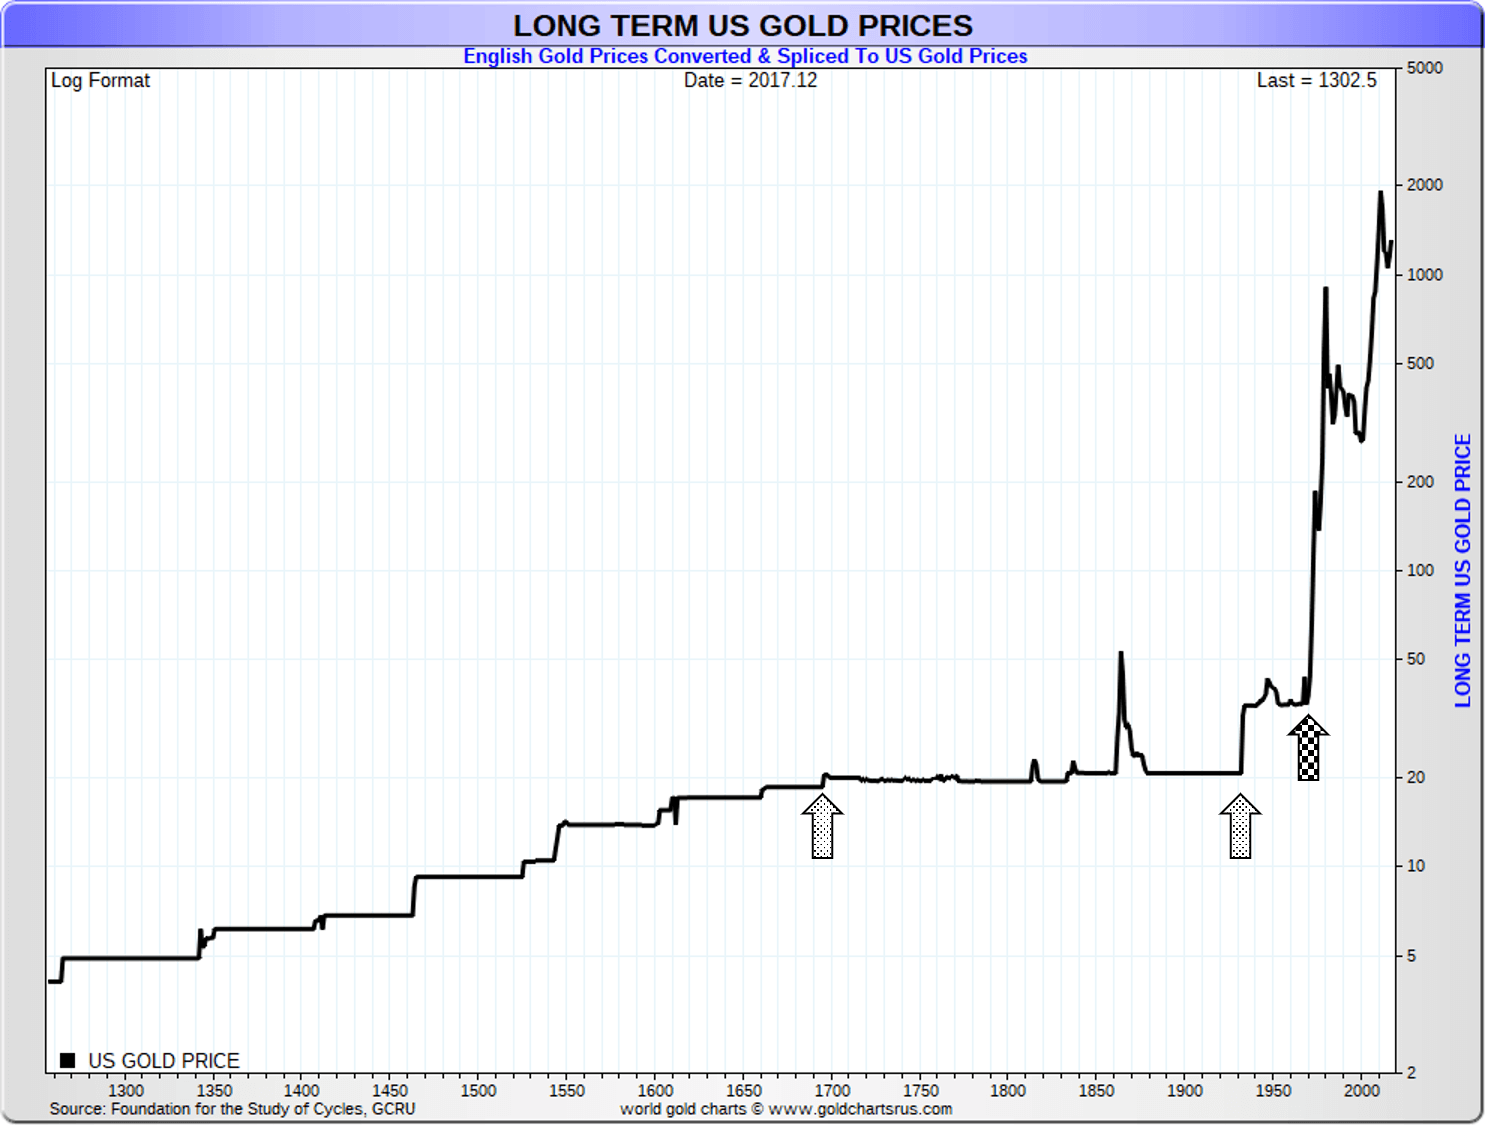1485x1125 pixels.
Task: Click the dotted up arrow near year 1930
Action: [x=1240, y=826]
